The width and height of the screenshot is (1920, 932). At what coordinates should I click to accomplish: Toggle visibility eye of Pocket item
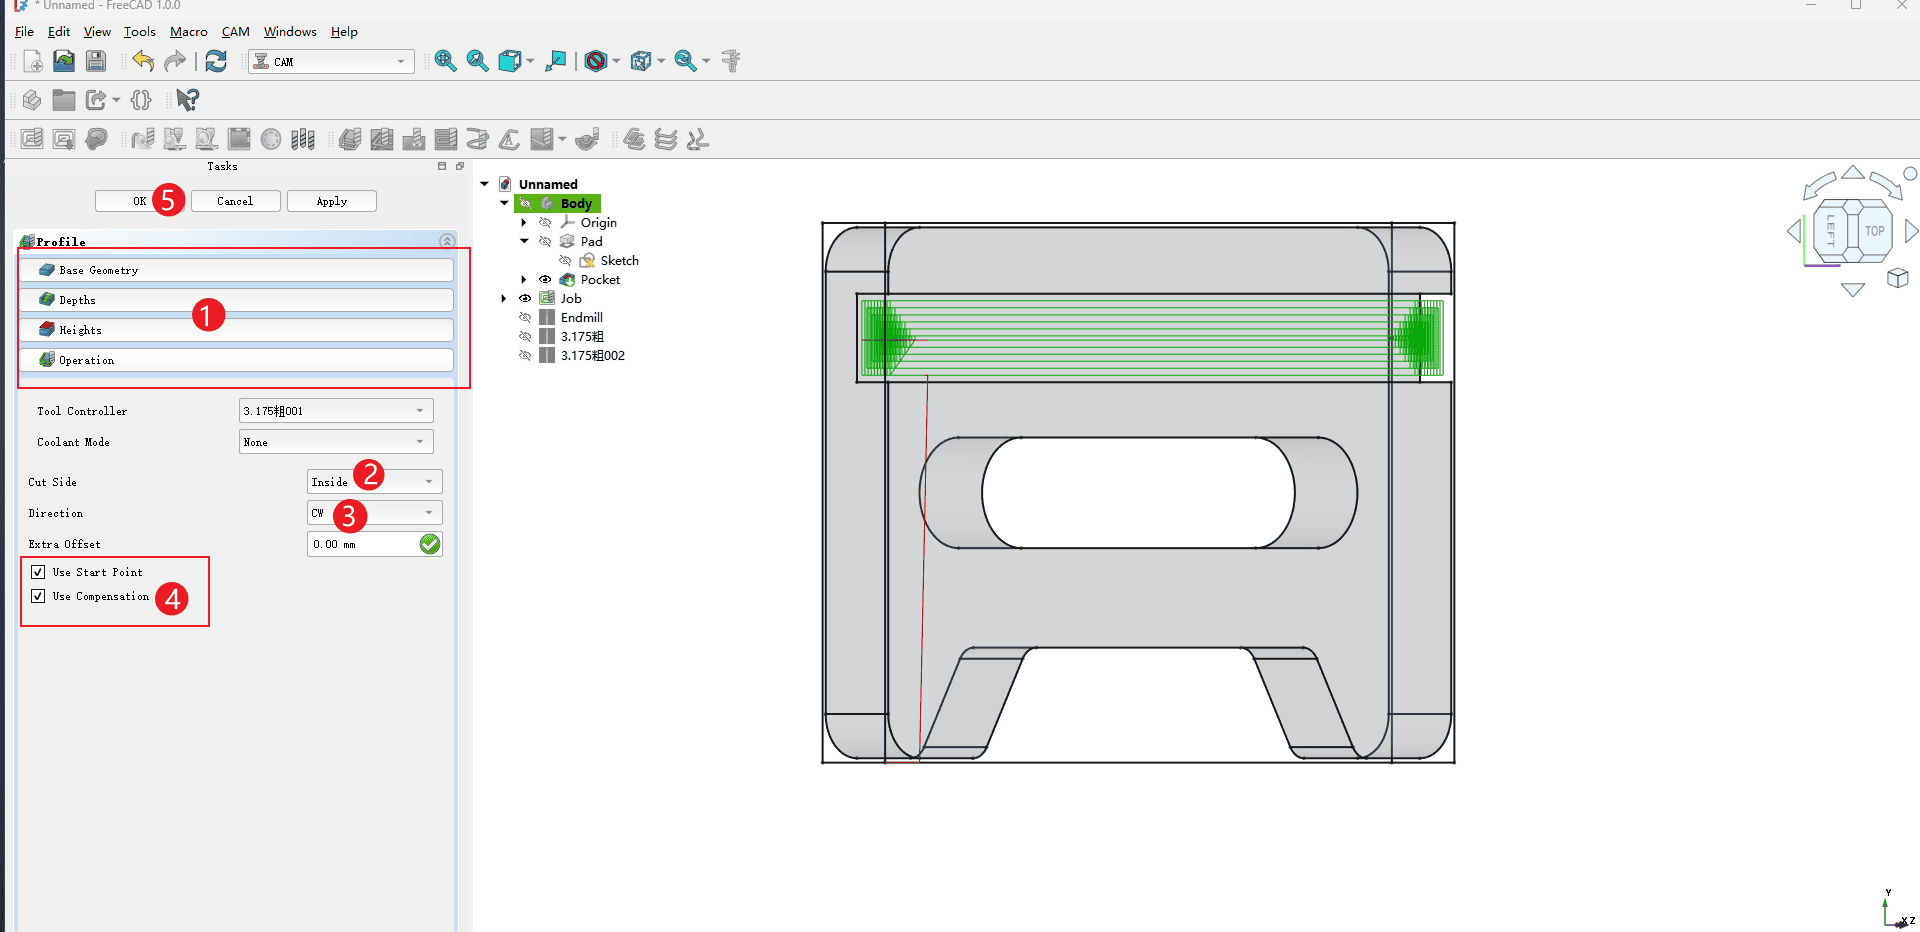click(x=545, y=280)
